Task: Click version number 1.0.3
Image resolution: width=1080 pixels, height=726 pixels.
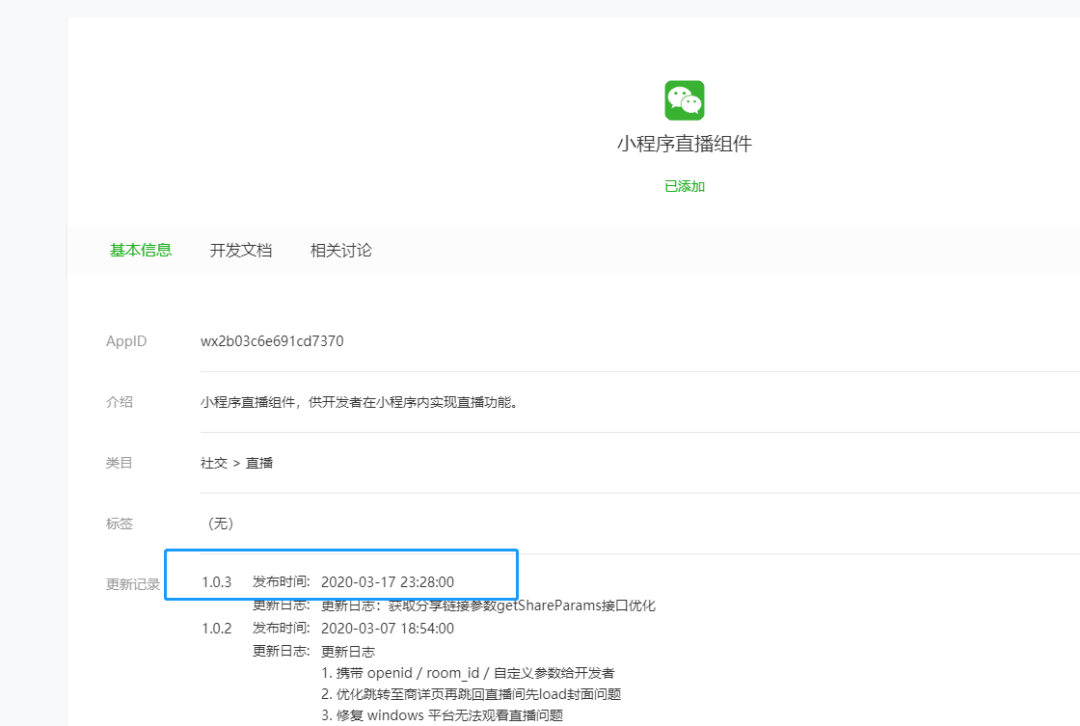Action: 216,582
